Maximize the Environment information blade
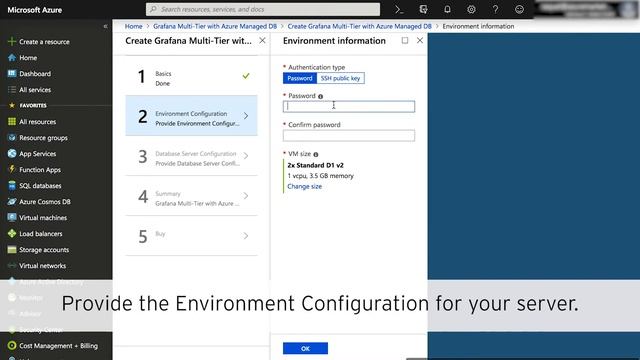Screen dimensions: 640x360 404,40
